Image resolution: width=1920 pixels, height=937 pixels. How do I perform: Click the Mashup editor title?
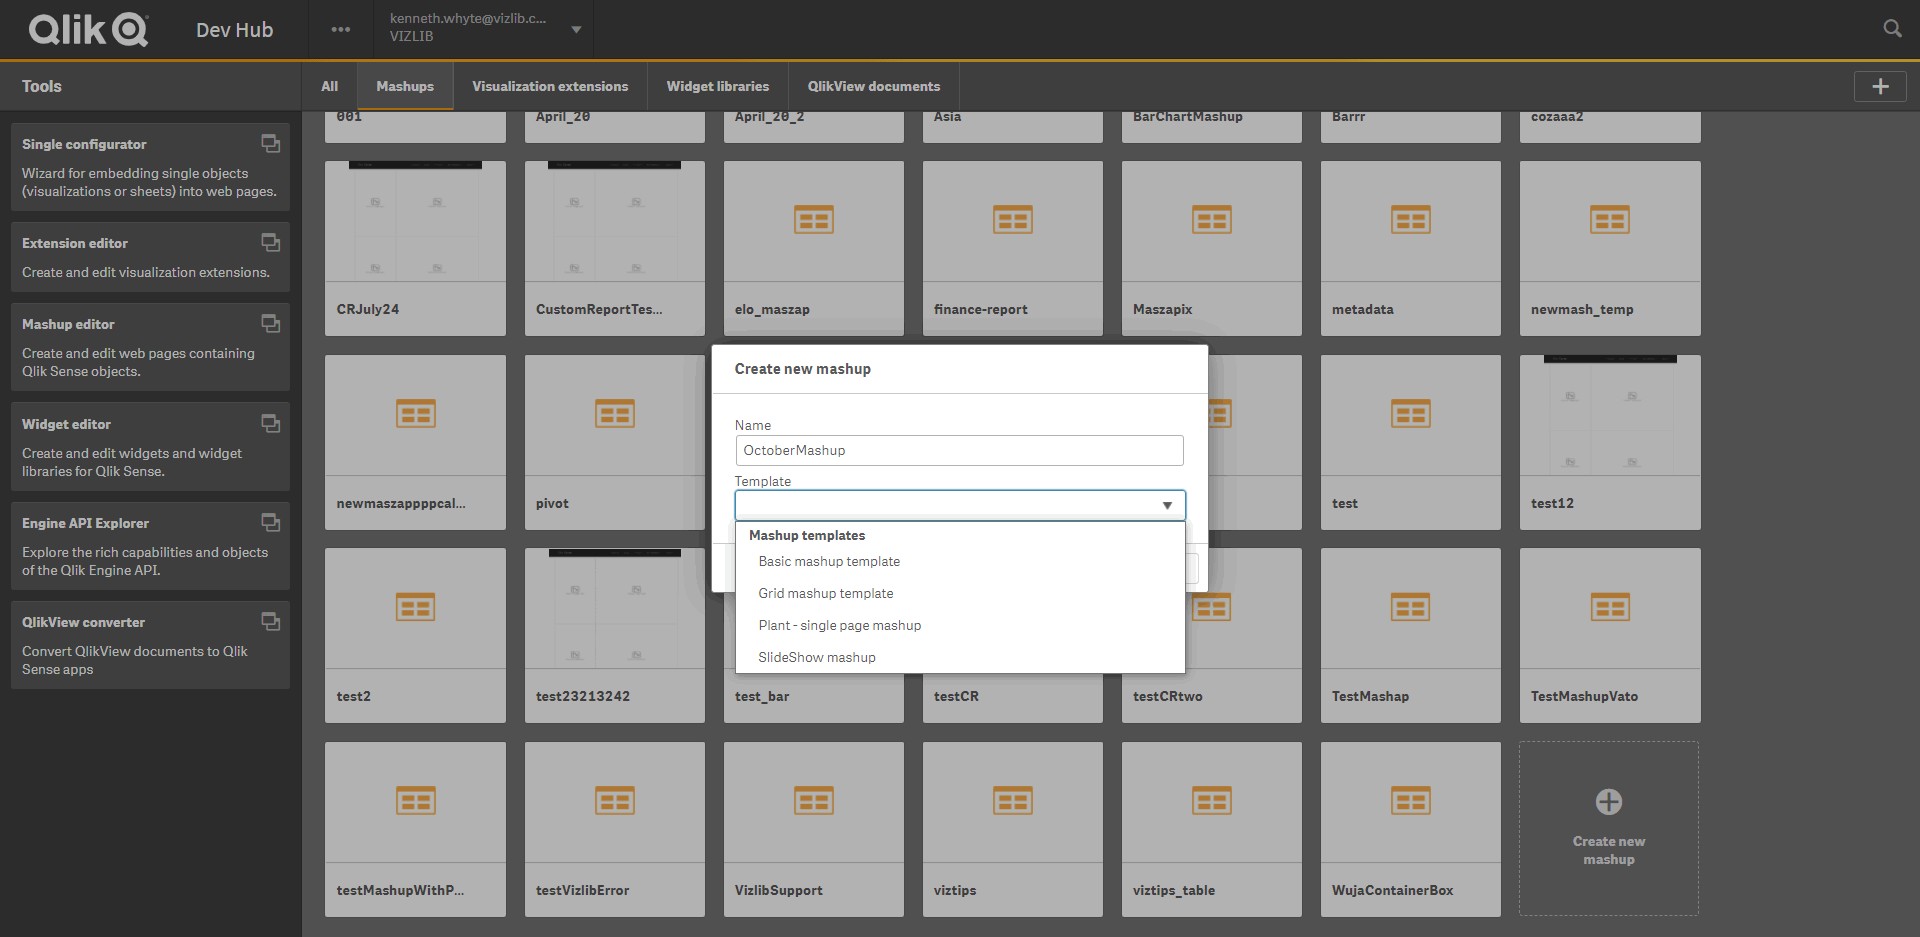point(68,324)
